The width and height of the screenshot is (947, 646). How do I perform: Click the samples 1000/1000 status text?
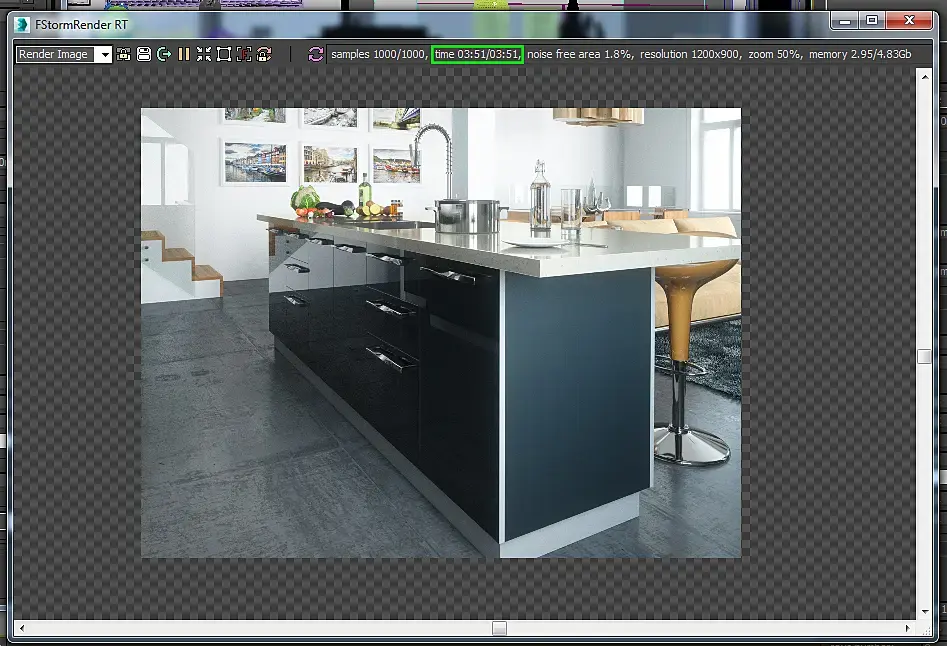(378, 54)
